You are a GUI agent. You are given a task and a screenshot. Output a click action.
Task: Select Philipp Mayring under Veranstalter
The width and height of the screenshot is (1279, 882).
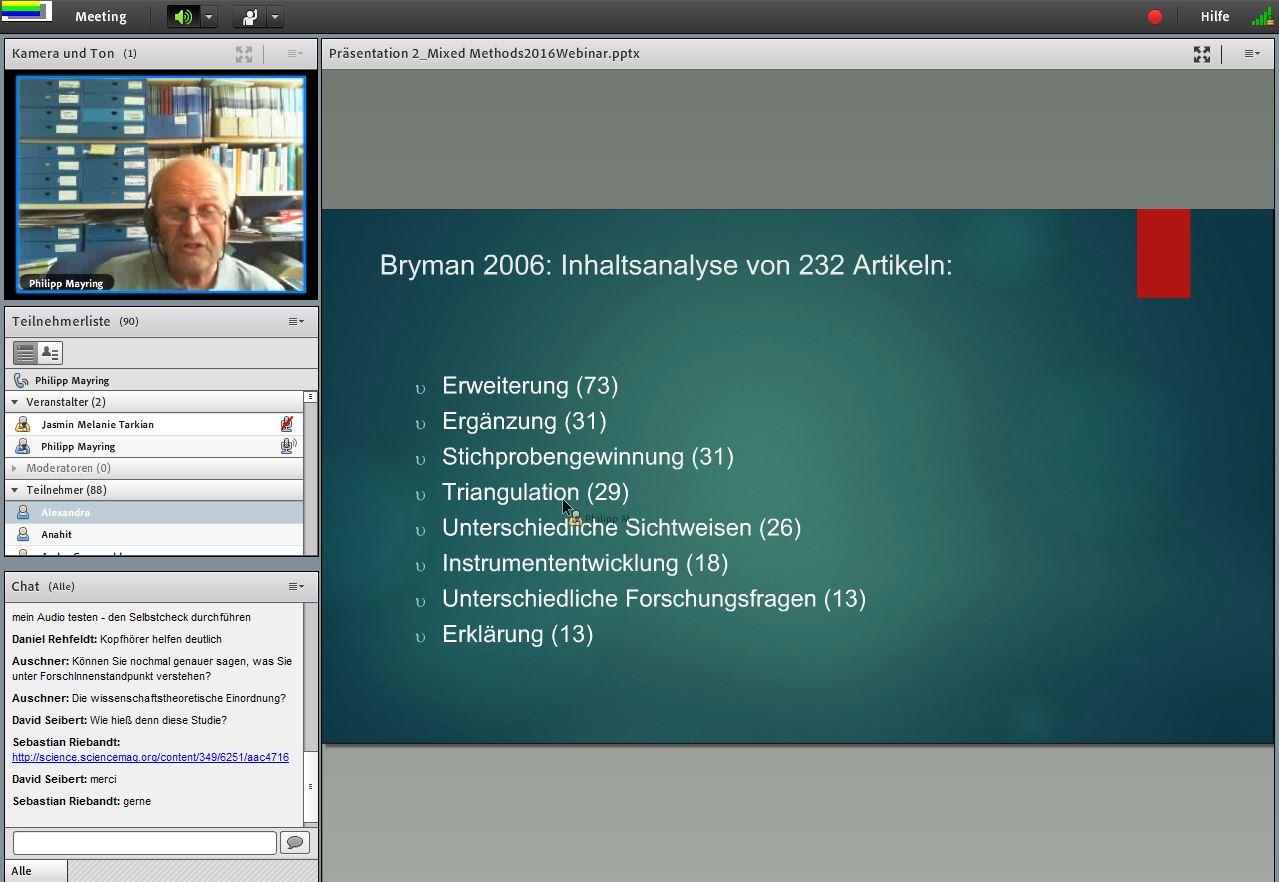click(154, 447)
